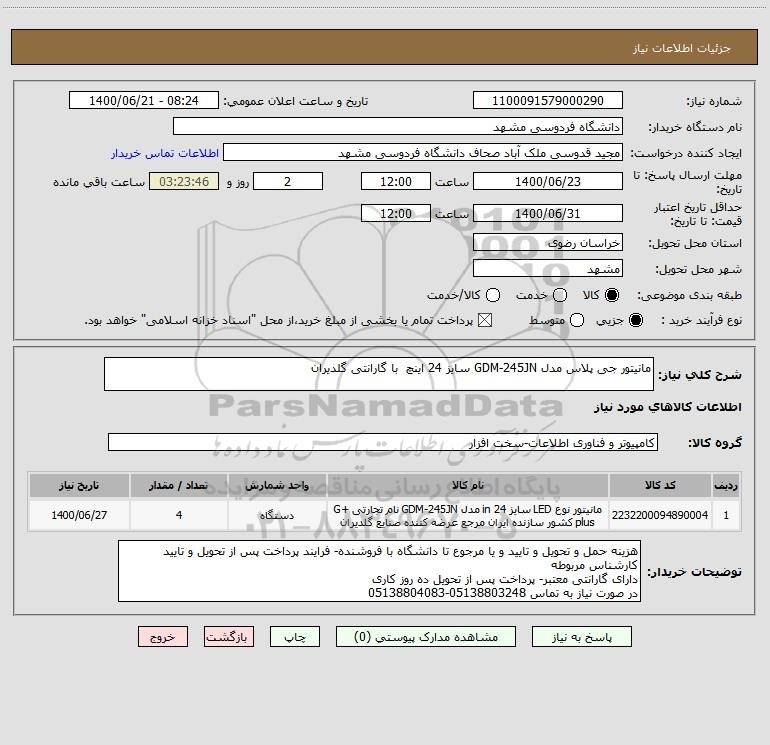770x745 pixels.
Task: Click the row number cell 1
Action: [x=726, y=515]
